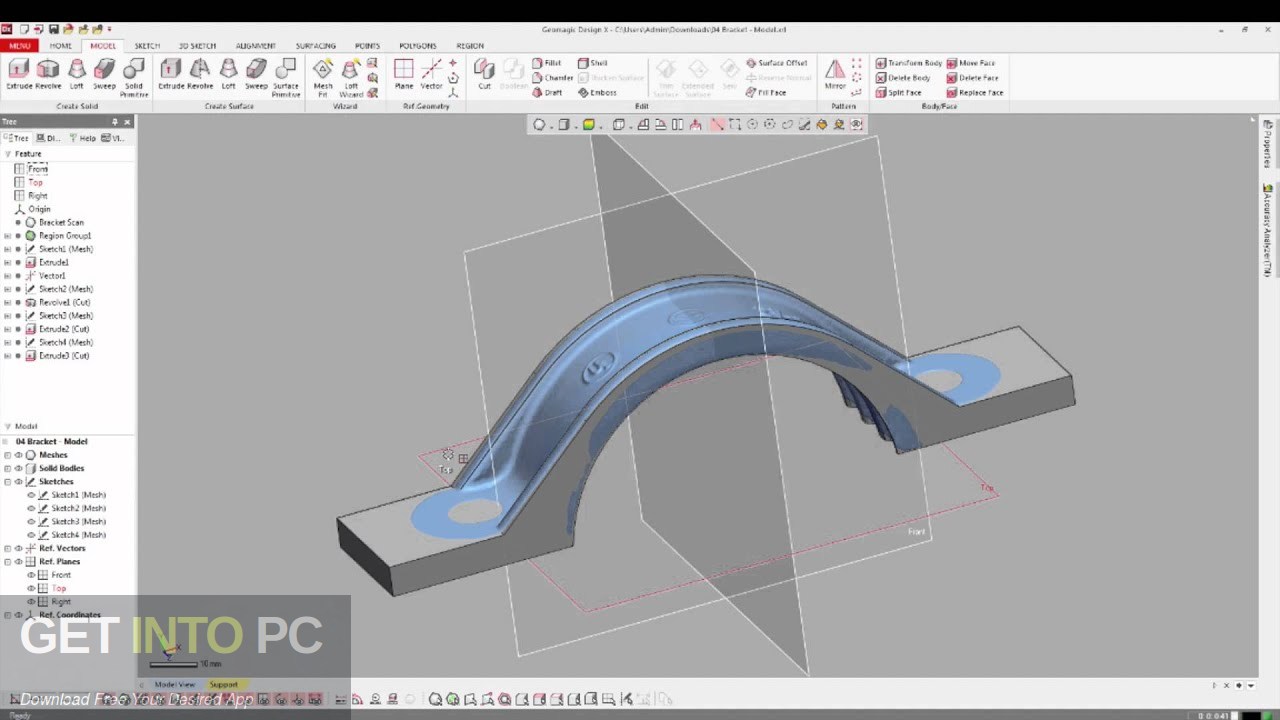Apply the Fillet tool
Viewport: 1280px width, 720px height.
click(547, 63)
